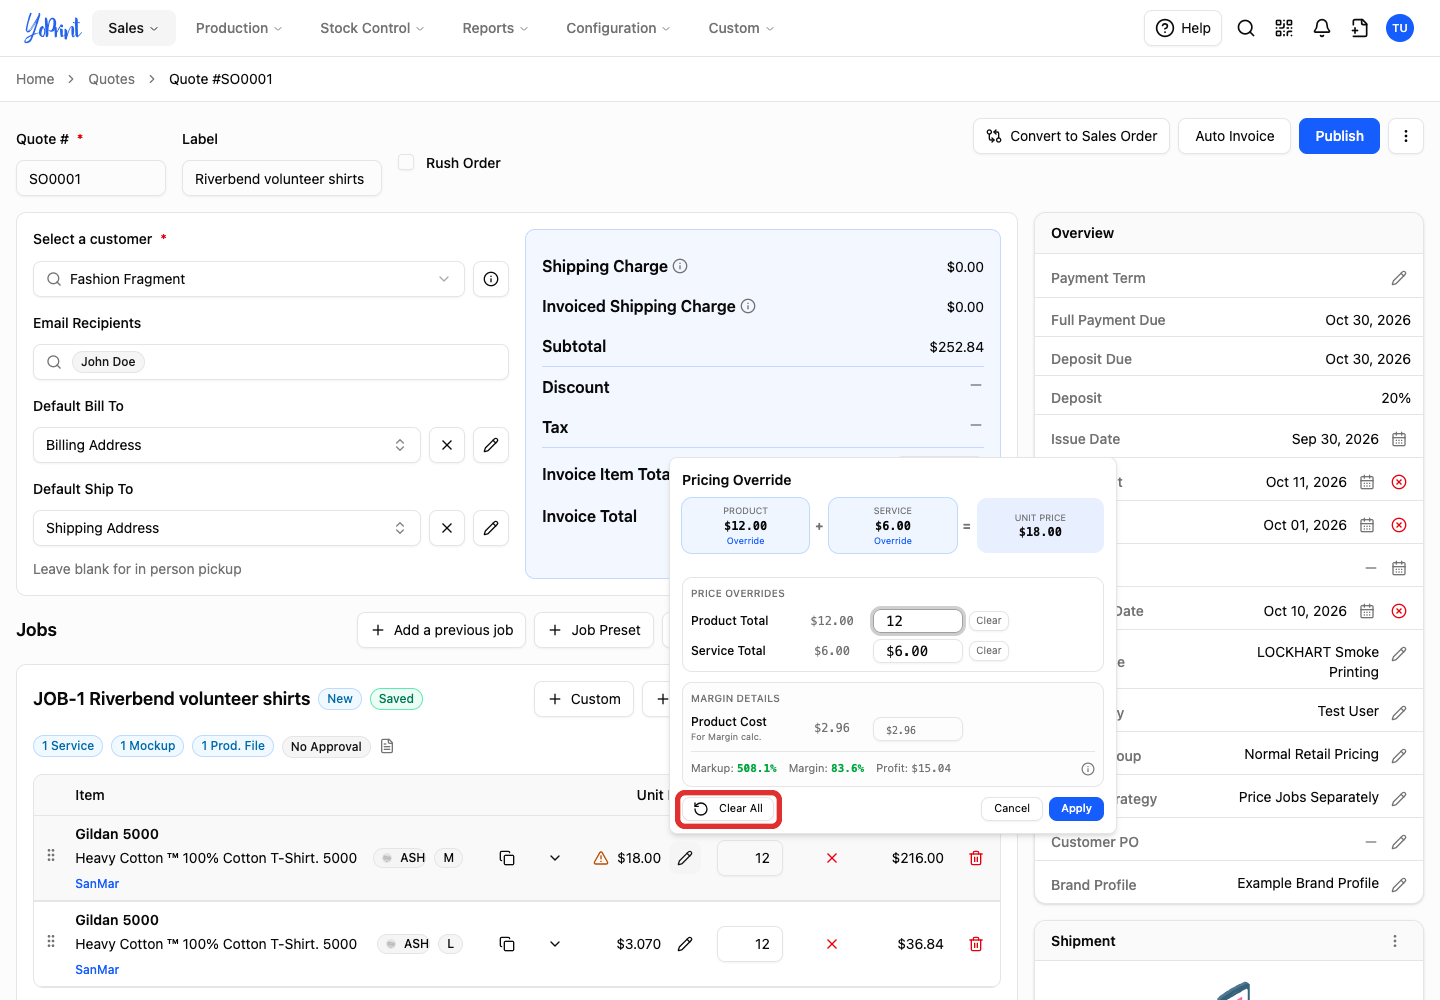This screenshot has width=1440, height=1000.
Task: Open the Shipping Address dropdown
Action: point(225,528)
